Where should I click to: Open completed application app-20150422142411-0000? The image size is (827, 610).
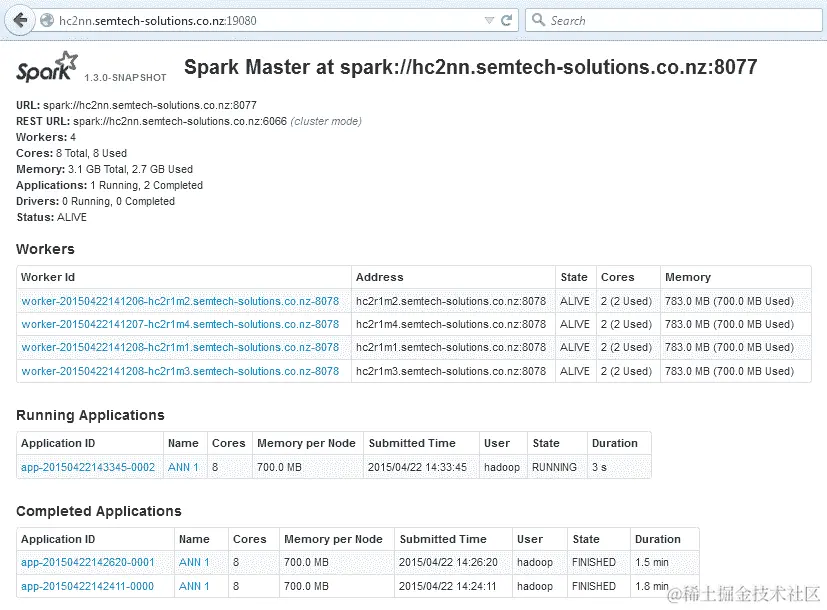[x=88, y=586]
